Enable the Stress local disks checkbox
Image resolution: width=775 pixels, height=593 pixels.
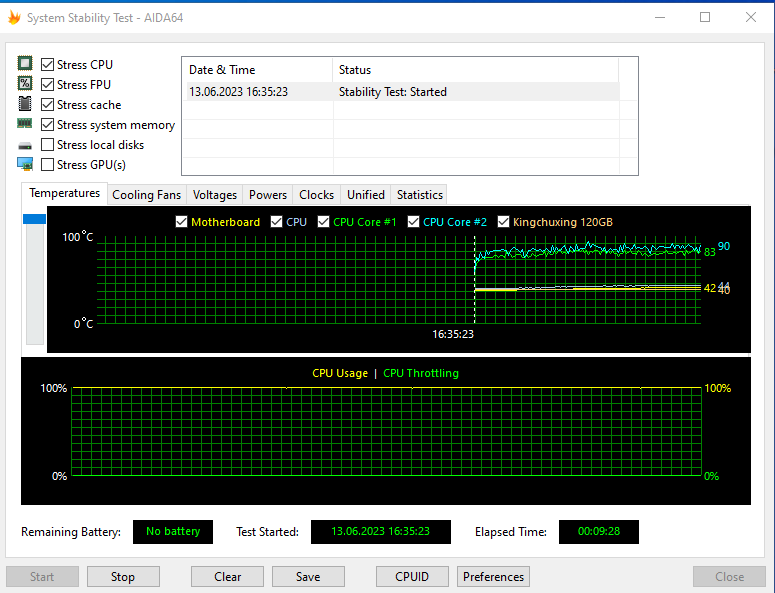click(x=47, y=144)
